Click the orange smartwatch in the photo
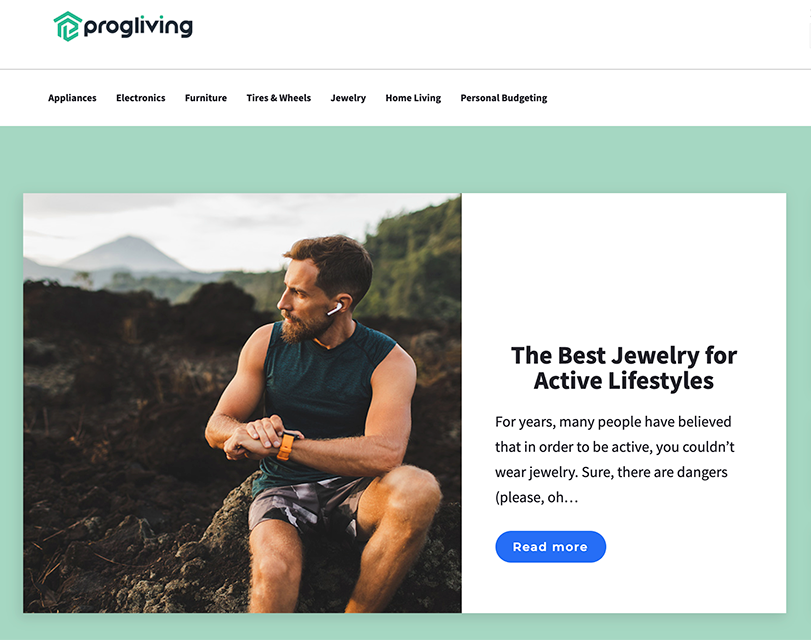 tap(286, 445)
